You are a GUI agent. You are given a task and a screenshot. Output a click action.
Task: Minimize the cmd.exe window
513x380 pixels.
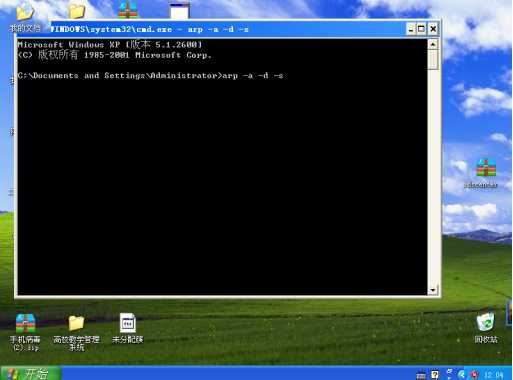[x=411, y=29]
